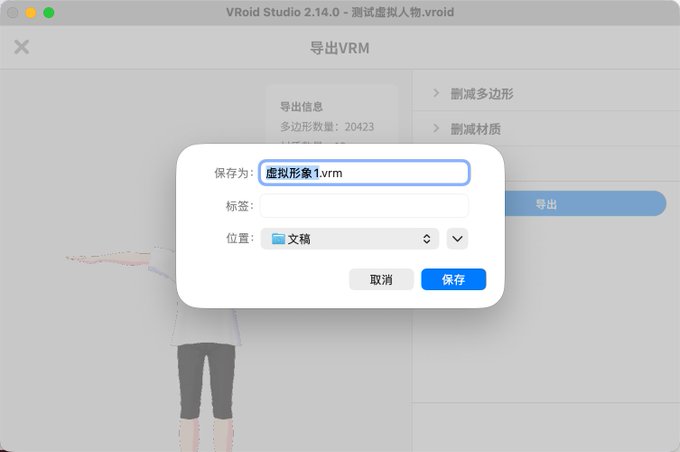Click the VRoid Studio window title bar
The height and width of the screenshot is (452, 680).
point(340,12)
